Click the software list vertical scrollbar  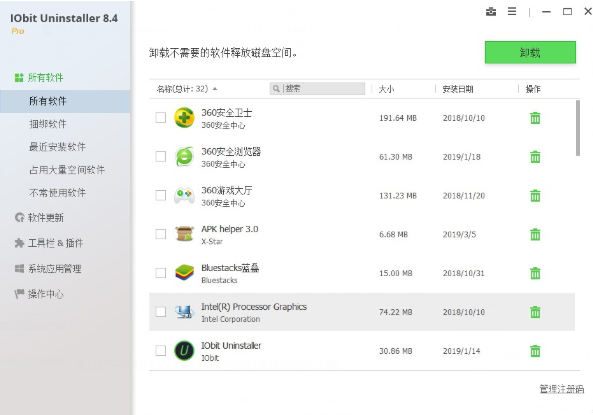tap(577, 128)
